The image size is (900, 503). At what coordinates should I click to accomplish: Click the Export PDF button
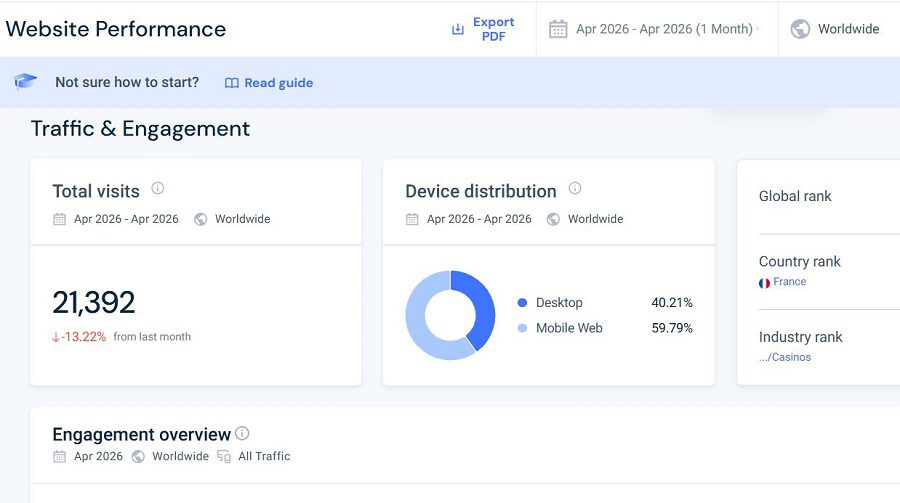(483, 29)
